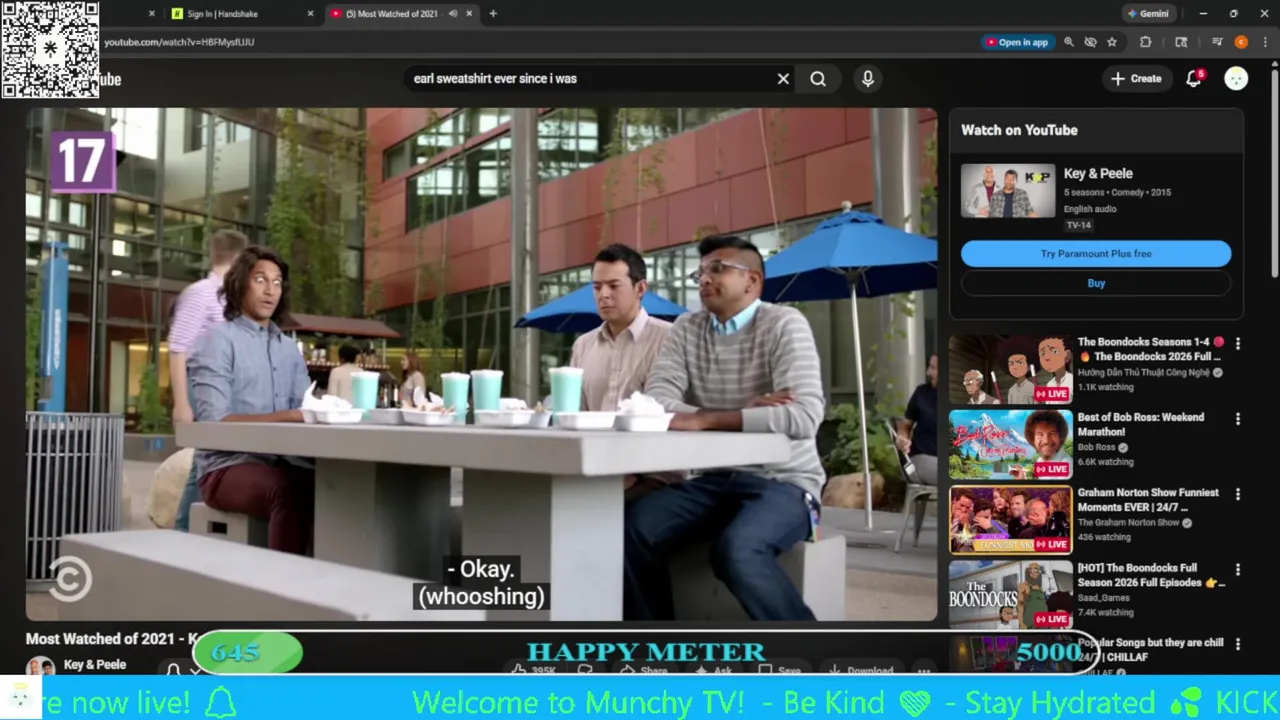This screenshot has width=1280, height=720.
Task: Open the Key & Peele show title link
Action: coord(1098,174)
